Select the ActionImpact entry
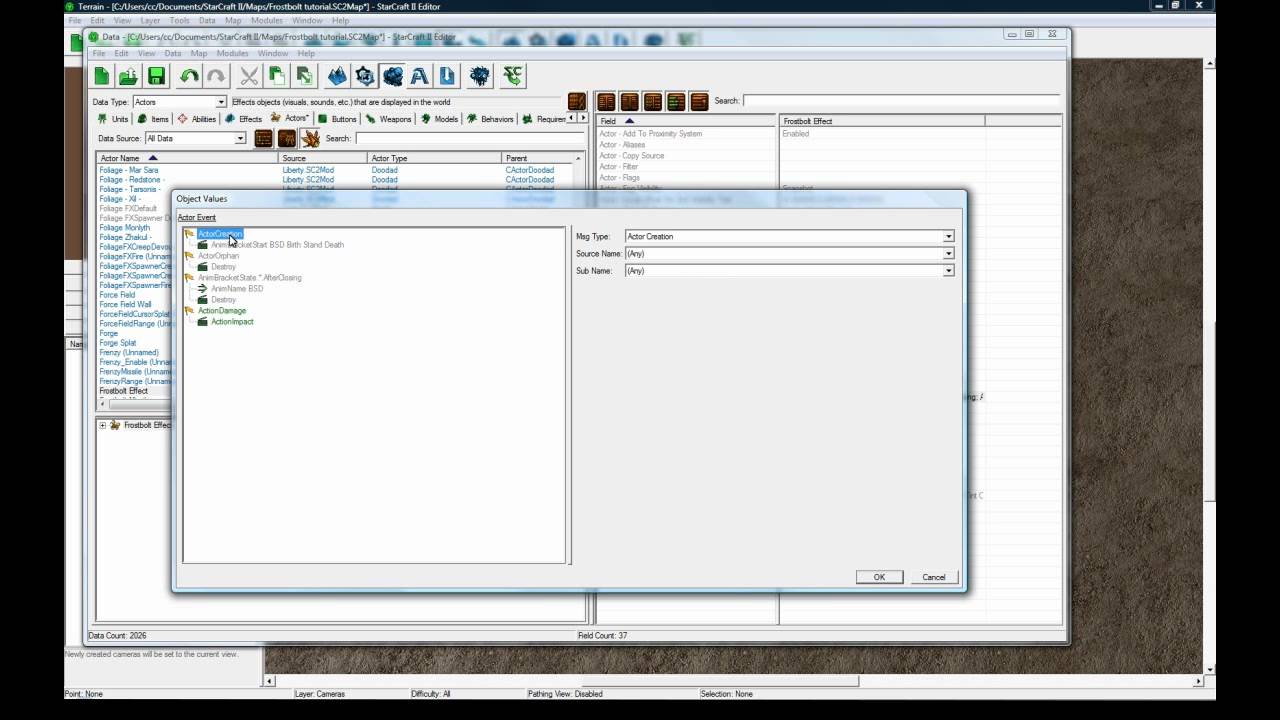Screen dimensions: 1280x720 click(x=232, y=322)
